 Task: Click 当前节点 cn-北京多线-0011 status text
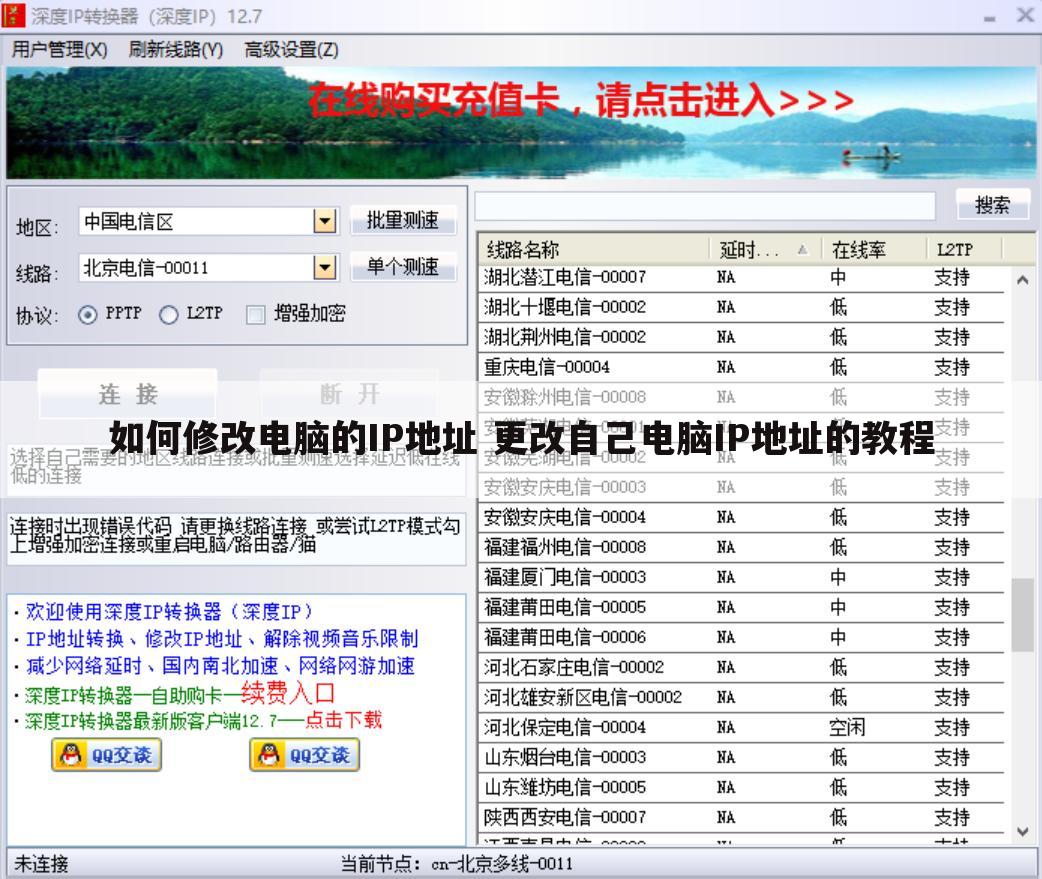point(457,864)
